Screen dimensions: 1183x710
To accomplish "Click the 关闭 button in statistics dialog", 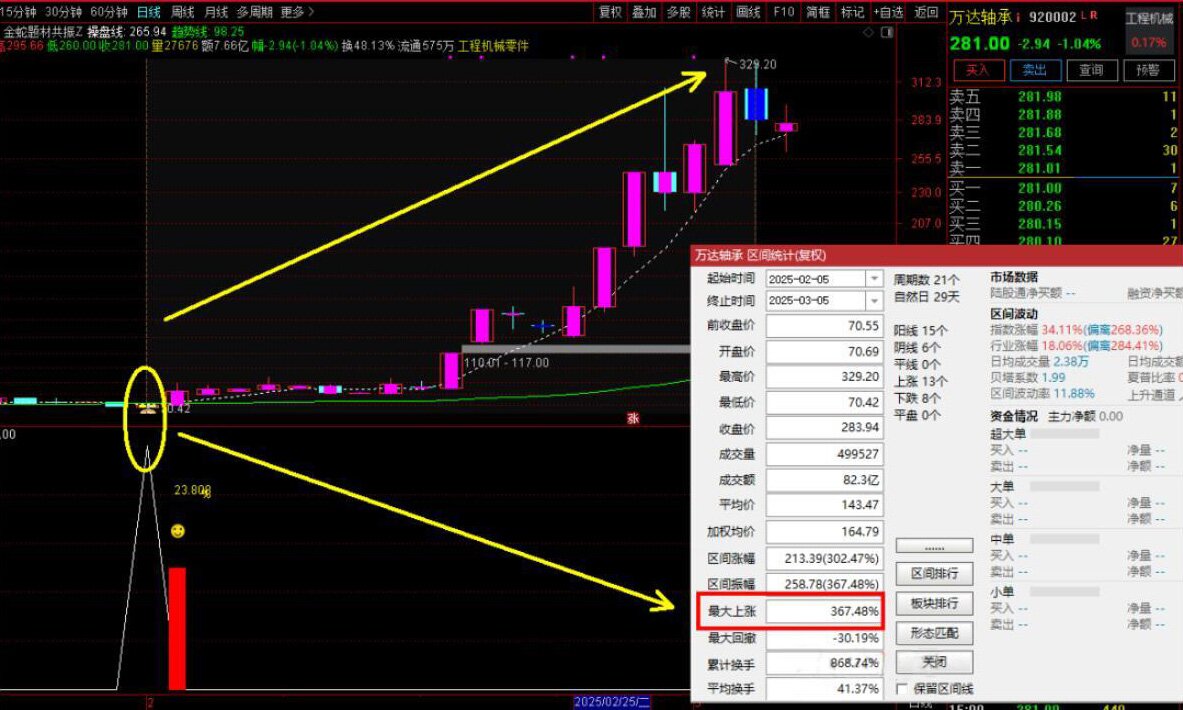I will [934, 662].
